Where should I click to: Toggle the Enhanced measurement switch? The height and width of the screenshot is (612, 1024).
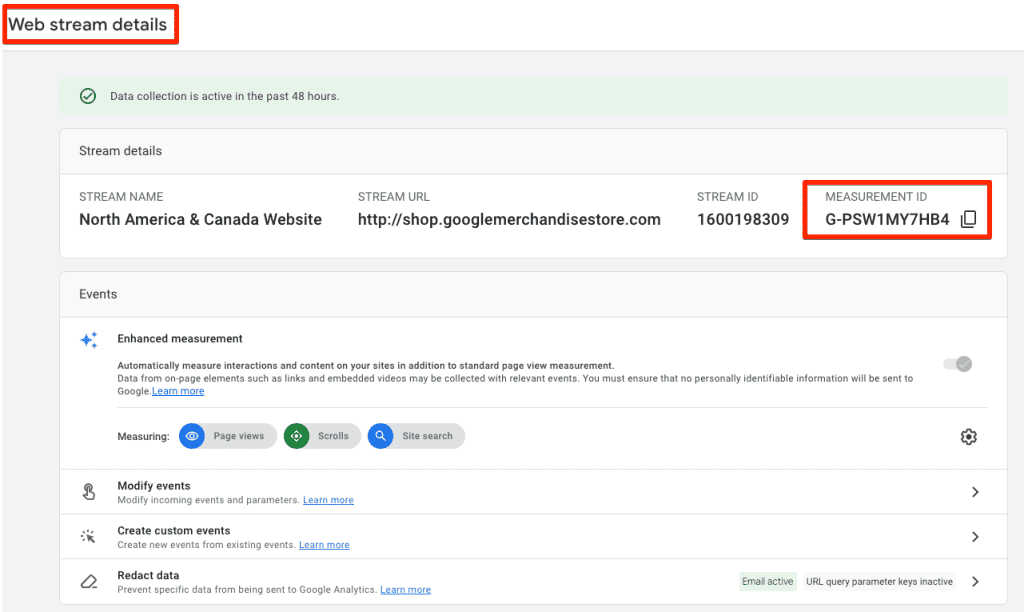pos(958,364)
